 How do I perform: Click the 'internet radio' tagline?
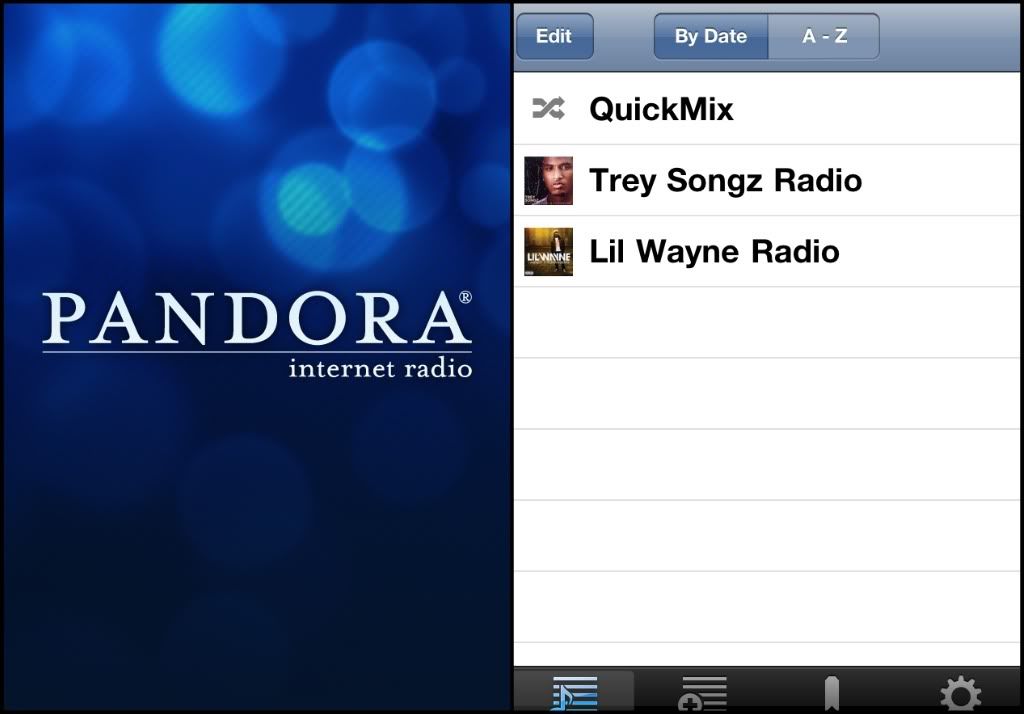(x=380, y=368)
